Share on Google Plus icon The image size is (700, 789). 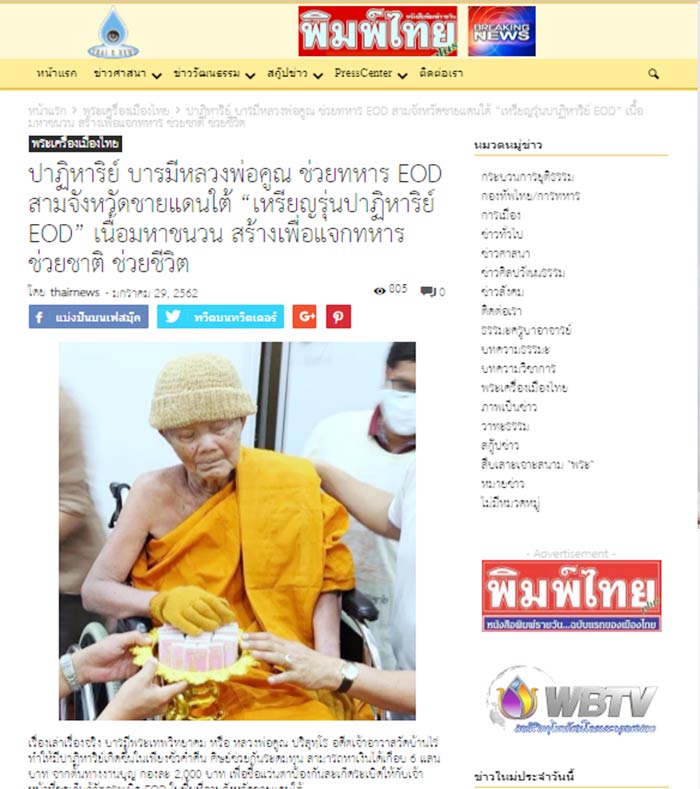pyautogui.click(x=304, y=317)
